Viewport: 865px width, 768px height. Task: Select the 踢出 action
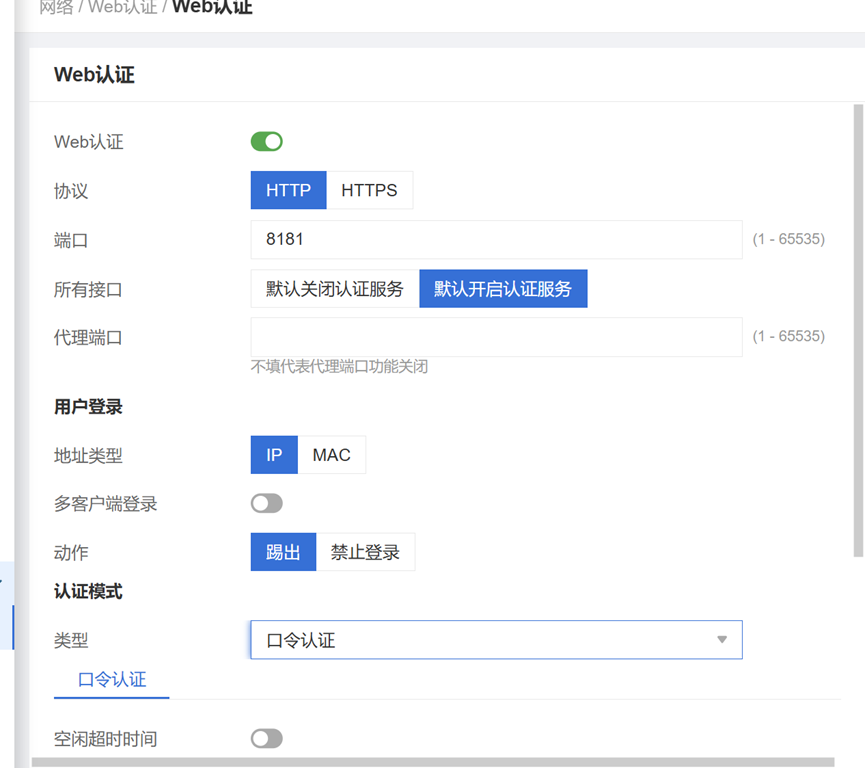tap(283, 552)
